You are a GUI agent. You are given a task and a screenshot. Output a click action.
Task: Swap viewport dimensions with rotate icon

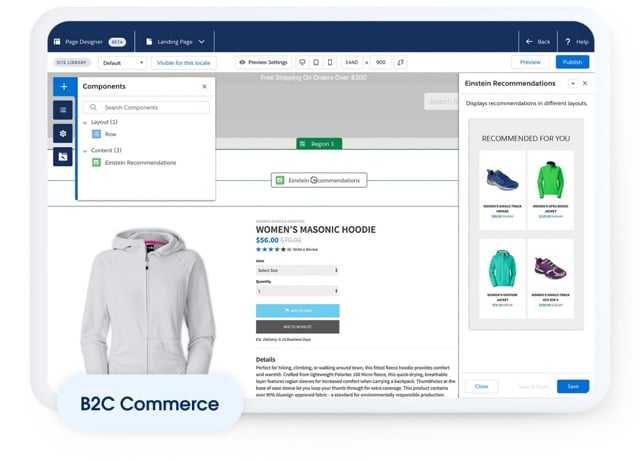click(x=400, y=62)
